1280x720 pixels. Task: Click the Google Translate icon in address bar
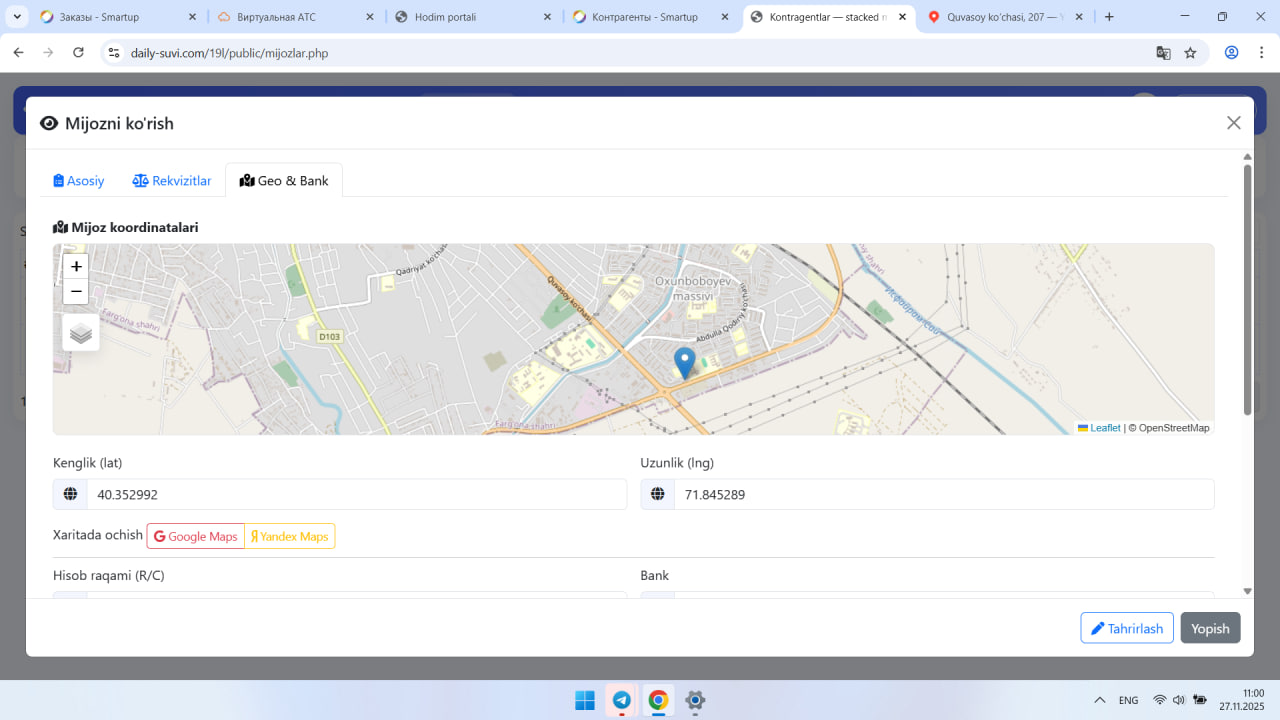pyautogui.click(x=1163, y=53)
